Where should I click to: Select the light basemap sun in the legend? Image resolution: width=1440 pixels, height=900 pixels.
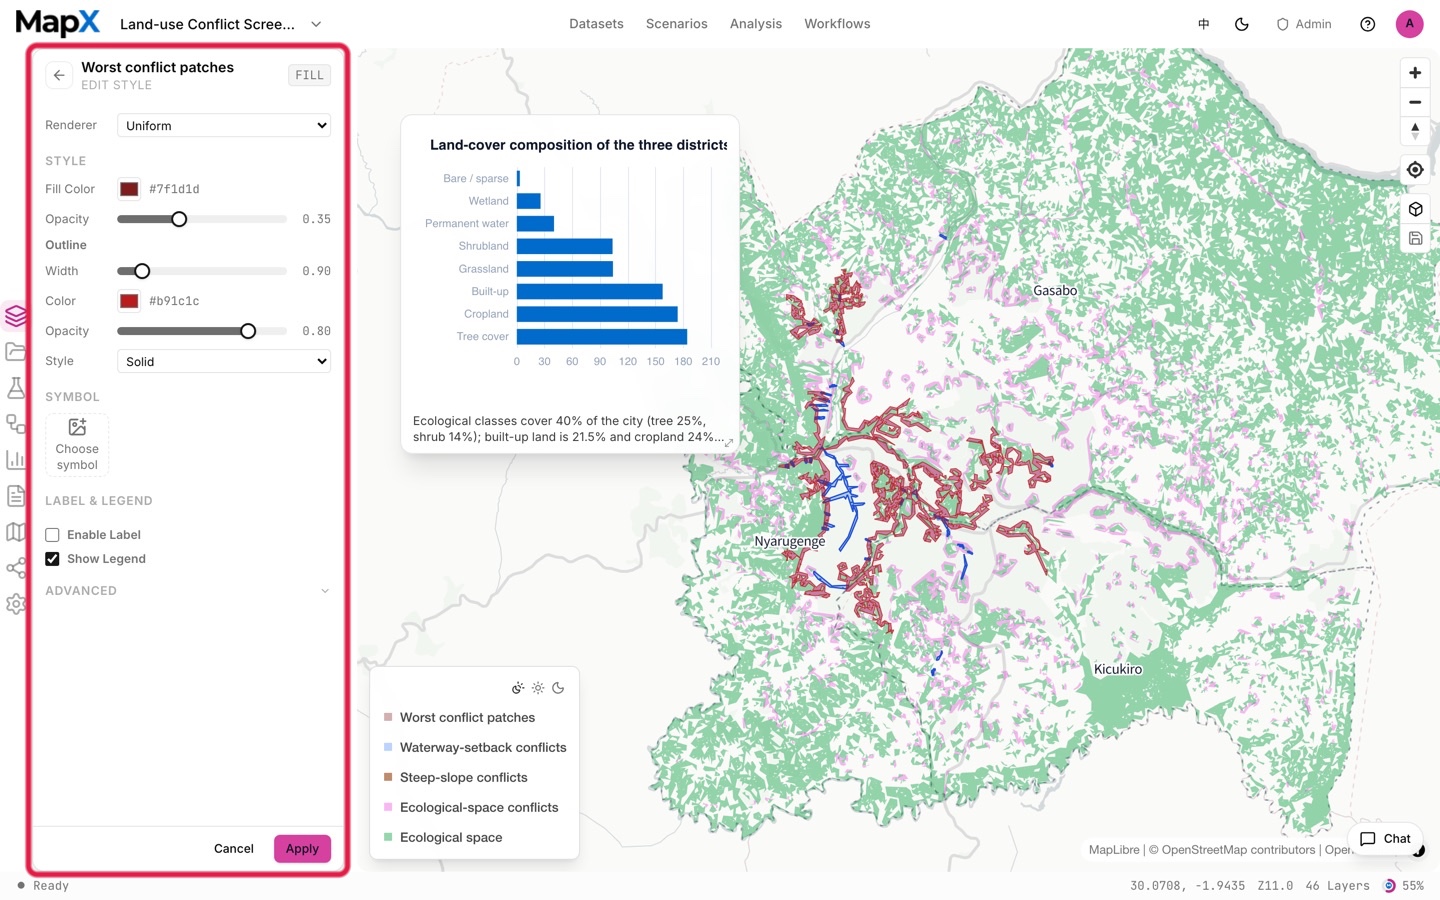coord(538,688)
